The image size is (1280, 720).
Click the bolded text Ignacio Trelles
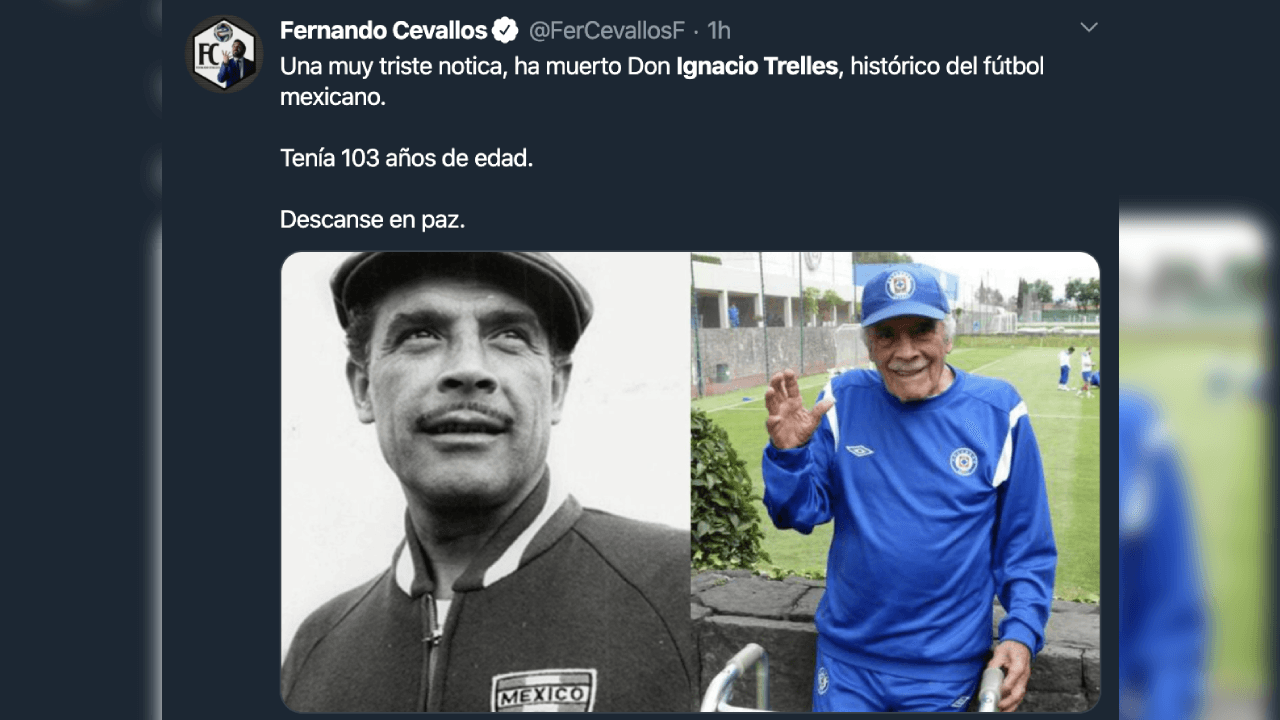pyautogui.click(x=755, y=66)
